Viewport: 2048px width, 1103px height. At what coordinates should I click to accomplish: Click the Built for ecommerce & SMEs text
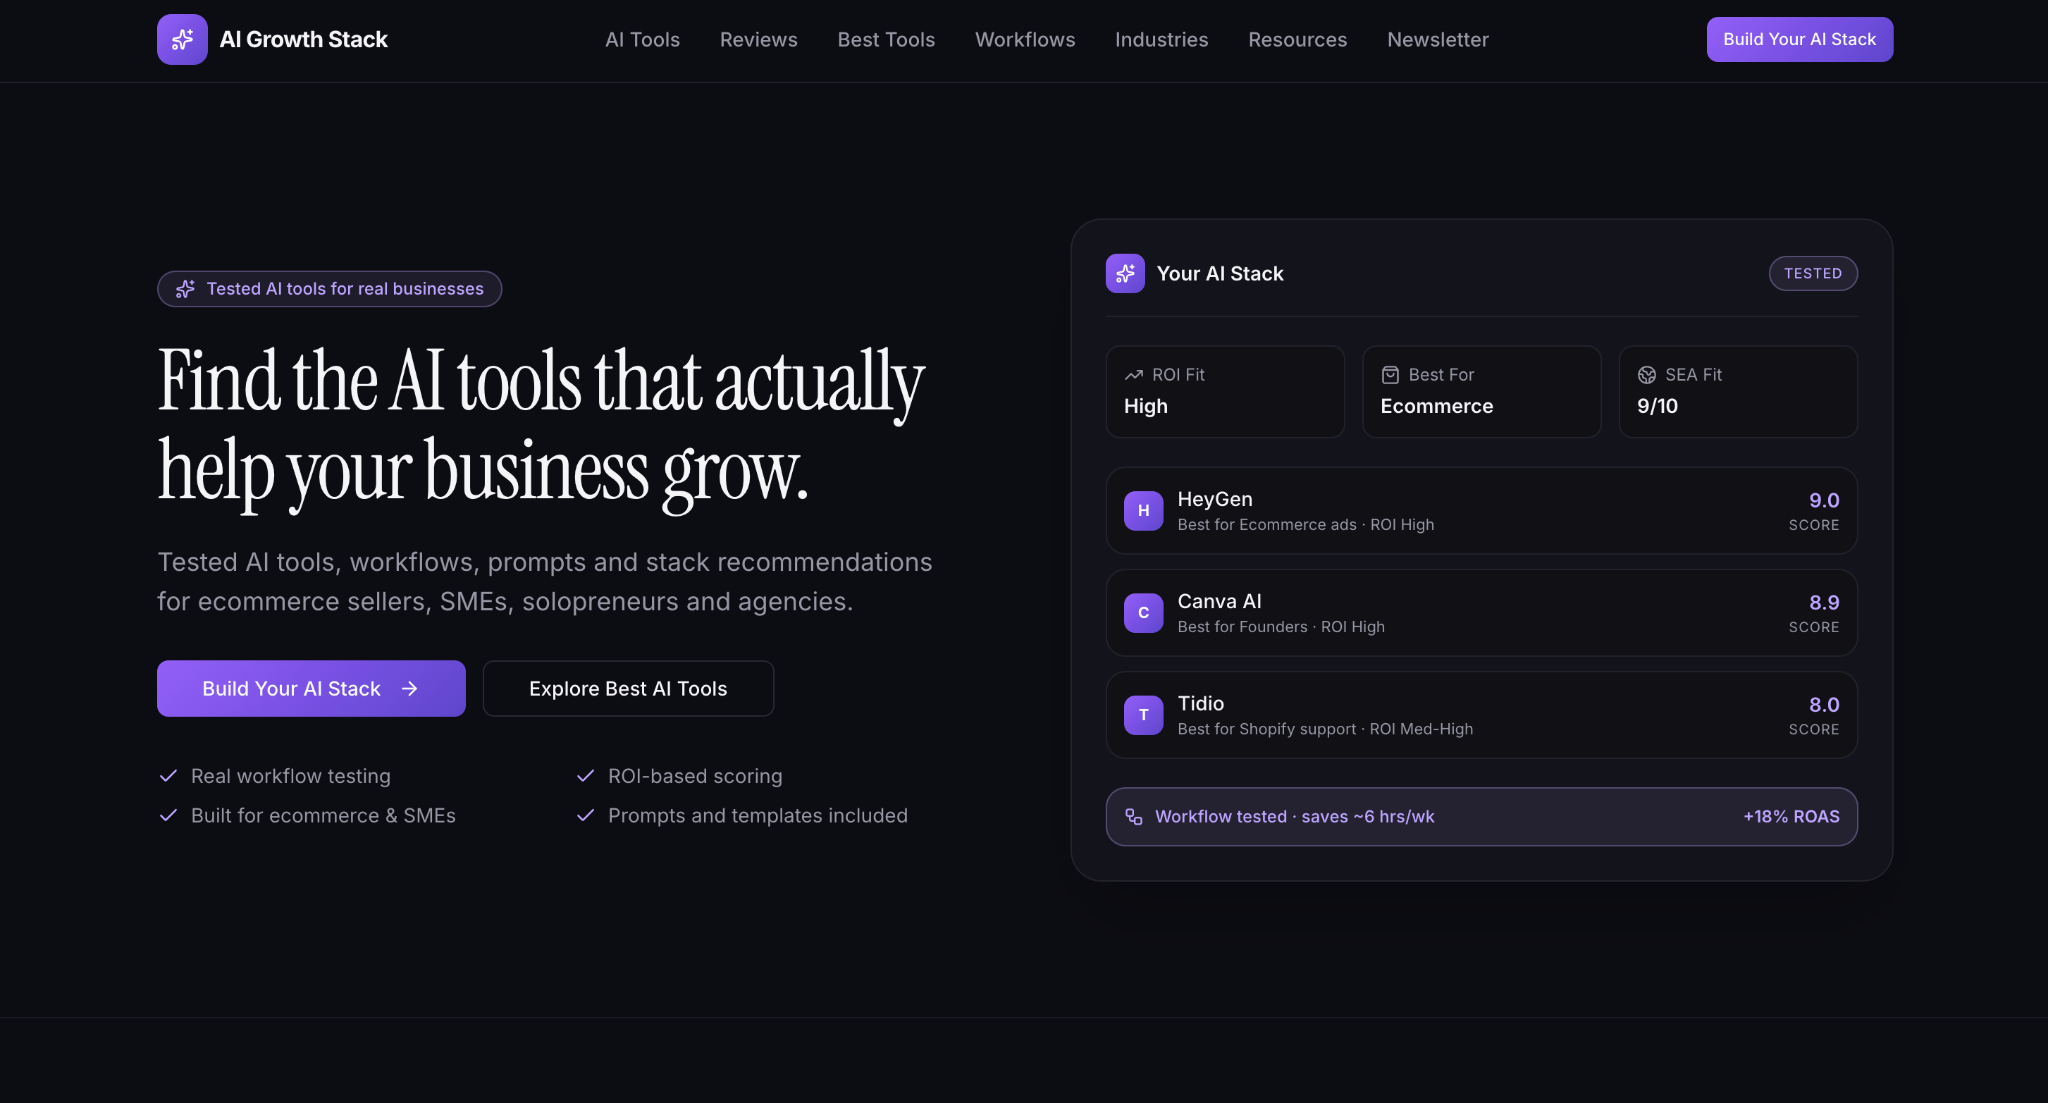(x=323, y=815)
